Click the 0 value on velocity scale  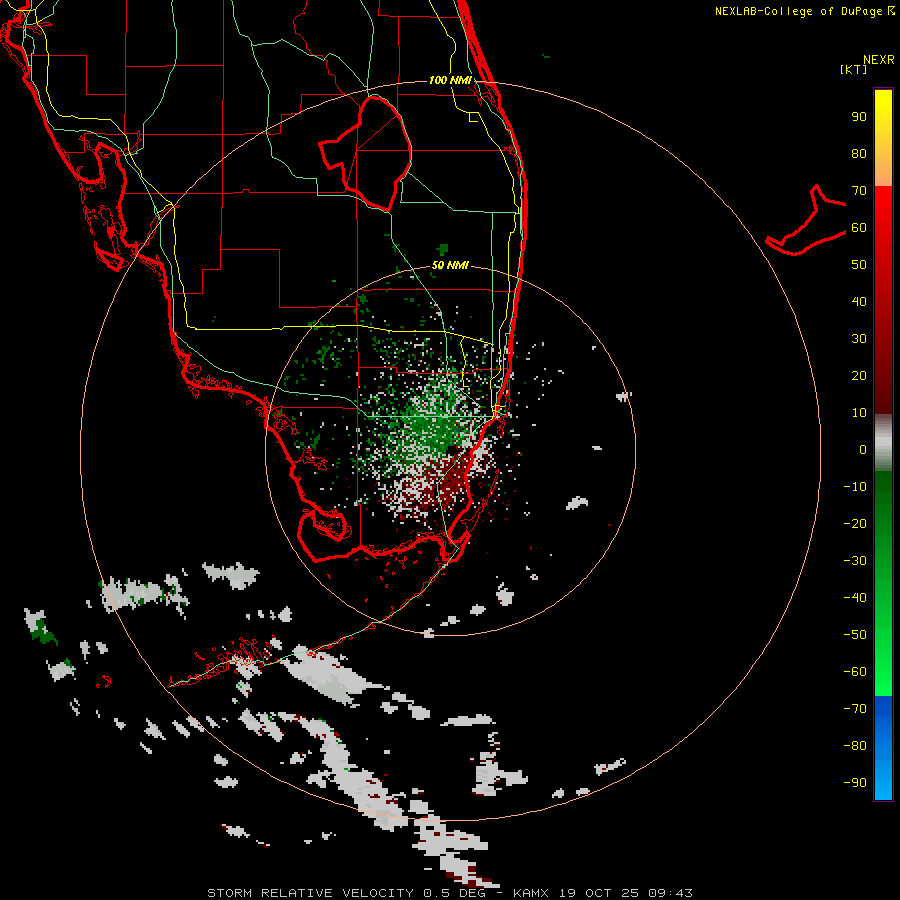click(x=863, y=449)
